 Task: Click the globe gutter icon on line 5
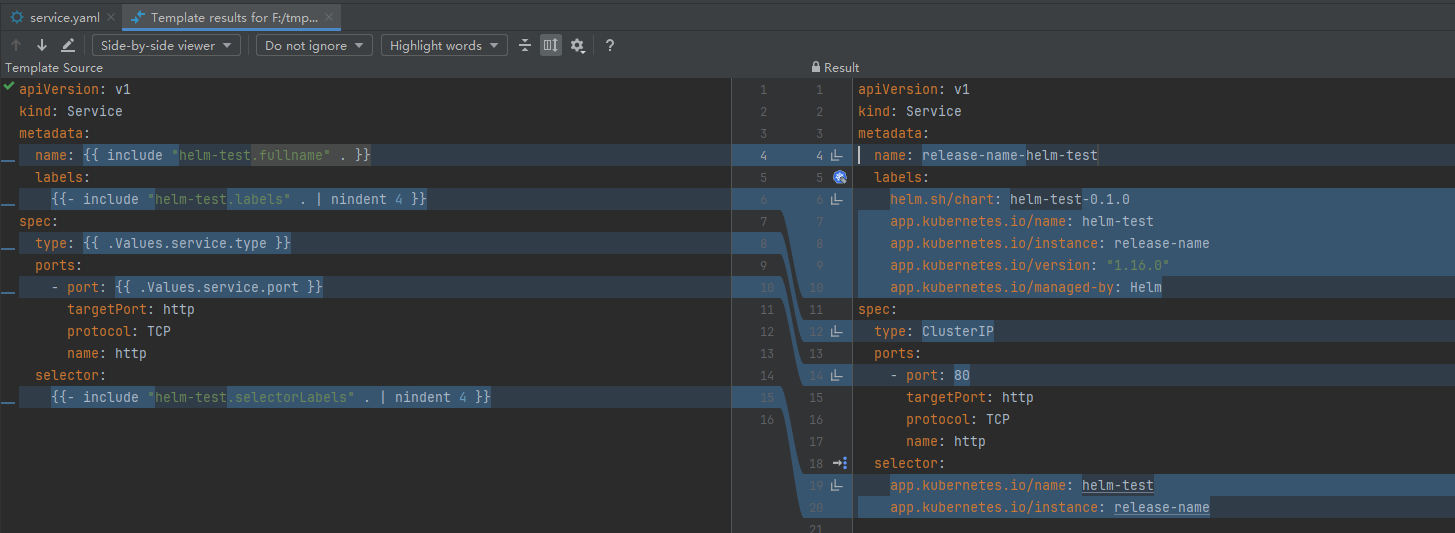(x=840, y=177)
